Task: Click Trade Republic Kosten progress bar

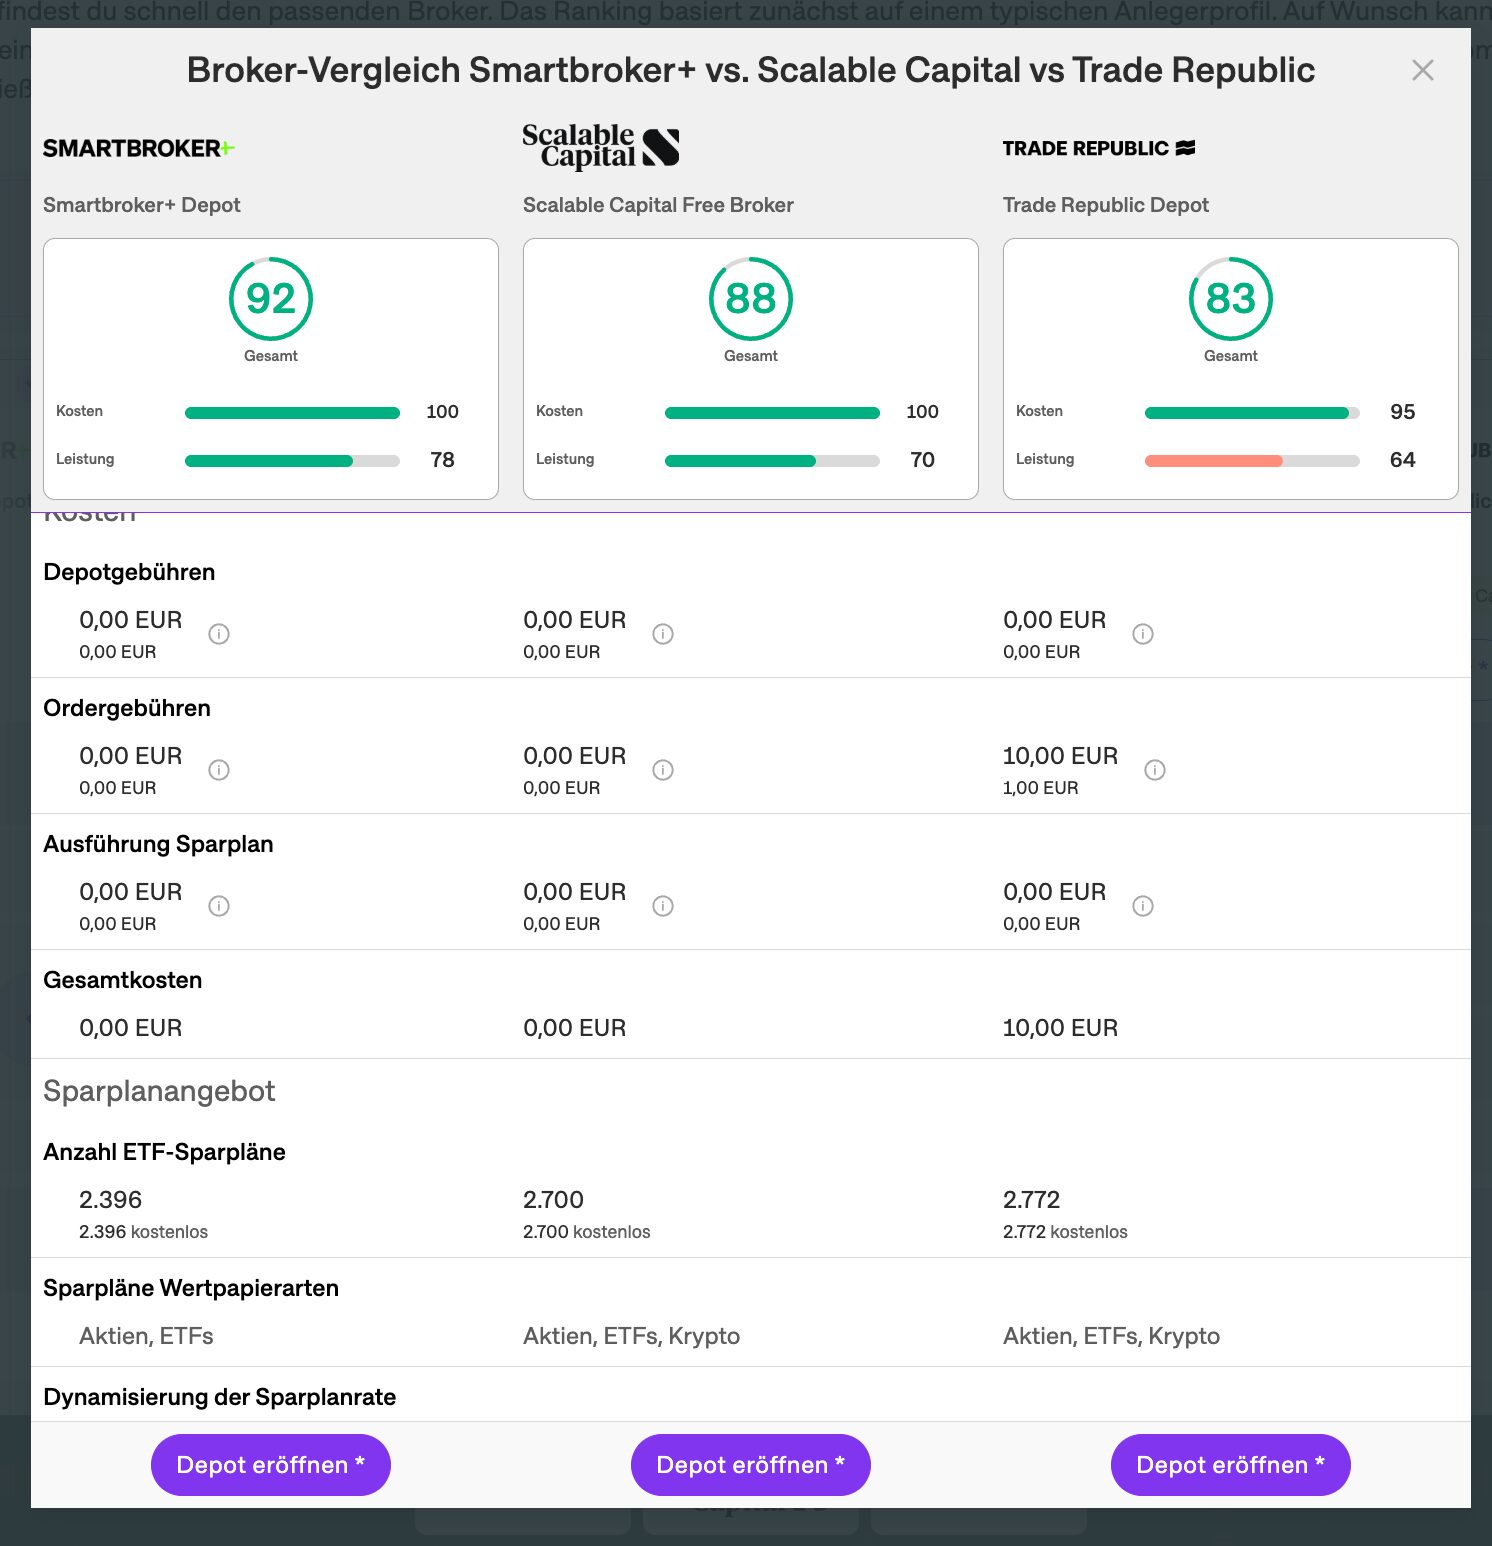Action: pos(1252,413)
